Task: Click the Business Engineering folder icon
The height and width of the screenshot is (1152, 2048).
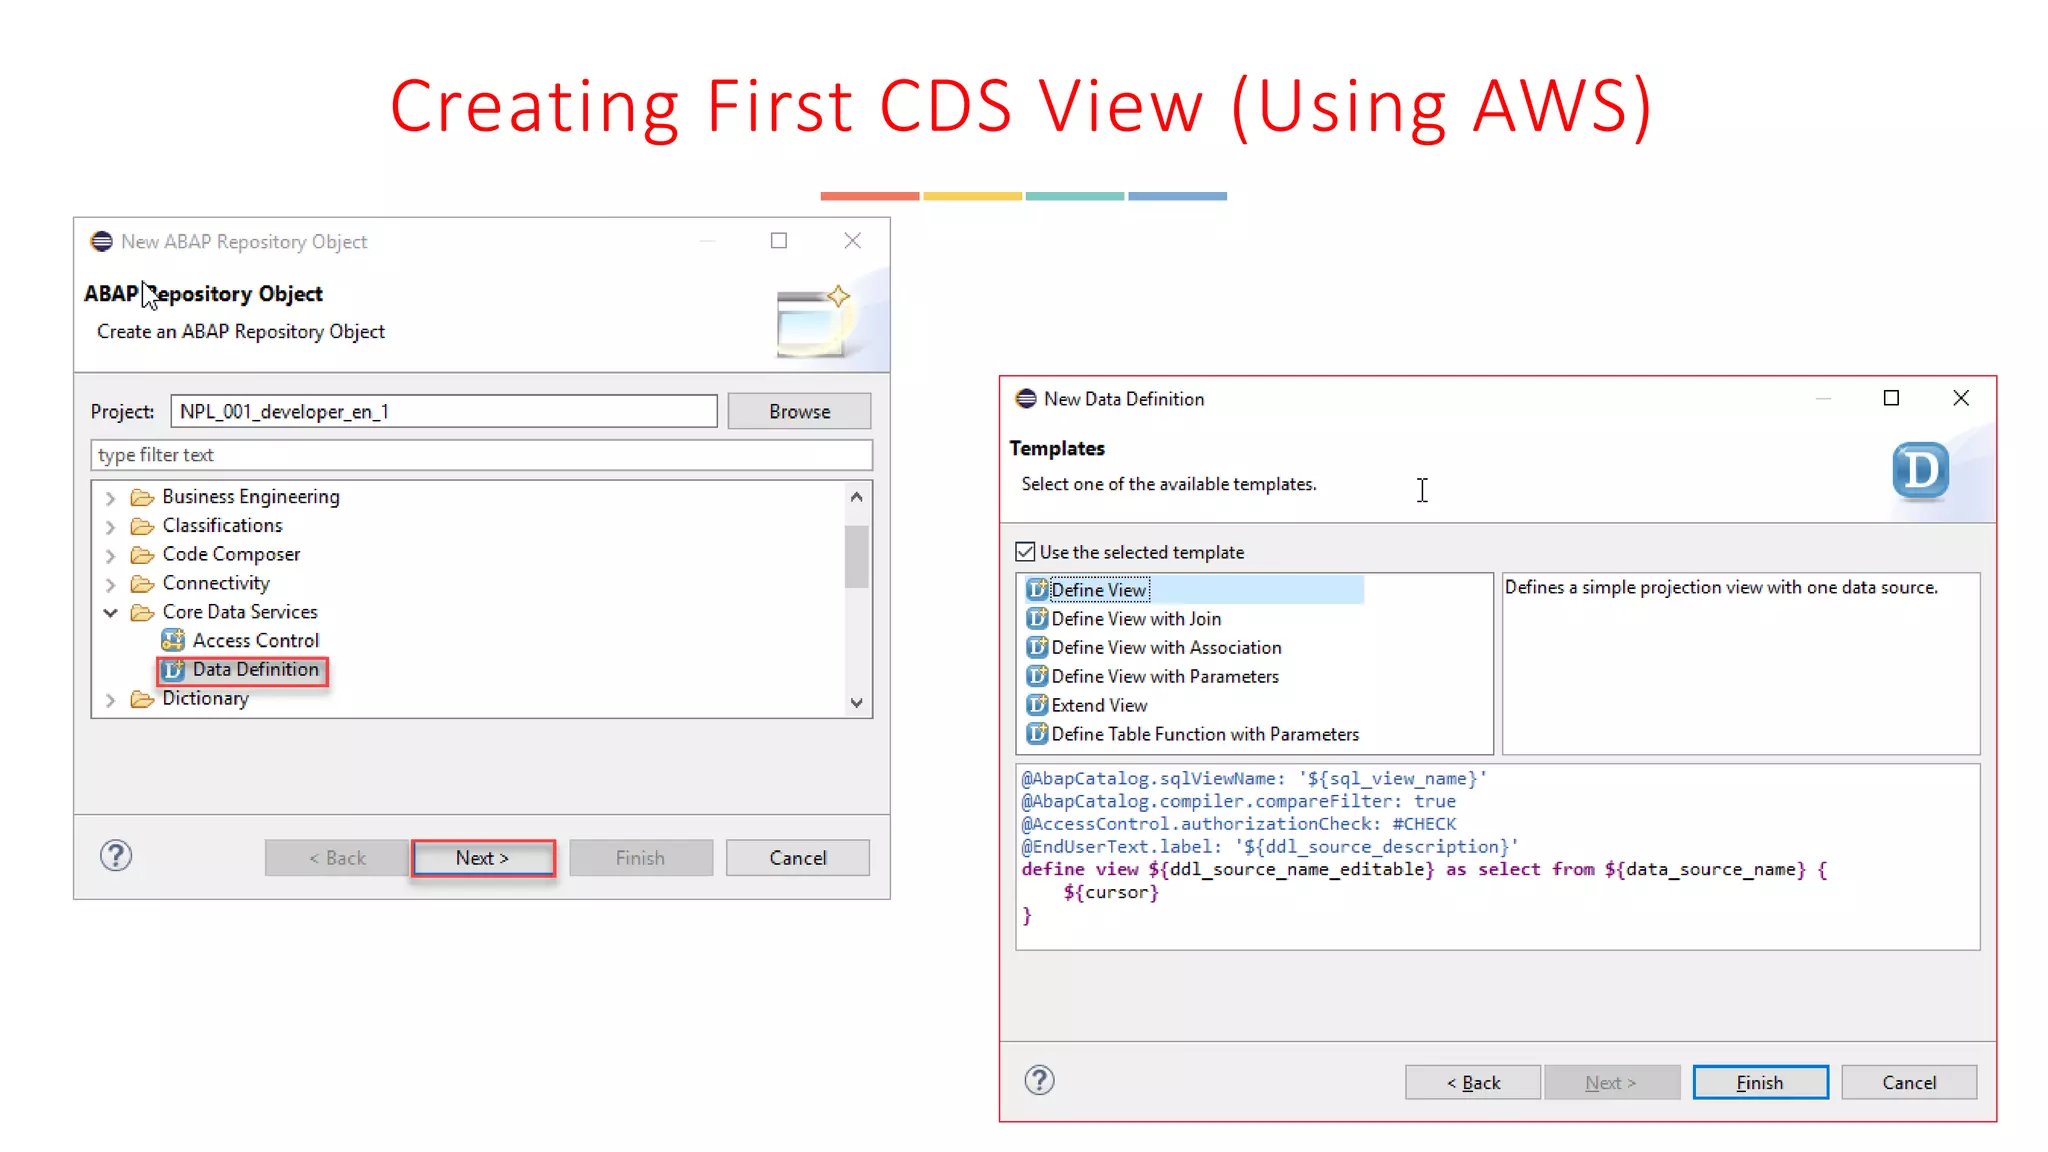Action: (143, 497)
